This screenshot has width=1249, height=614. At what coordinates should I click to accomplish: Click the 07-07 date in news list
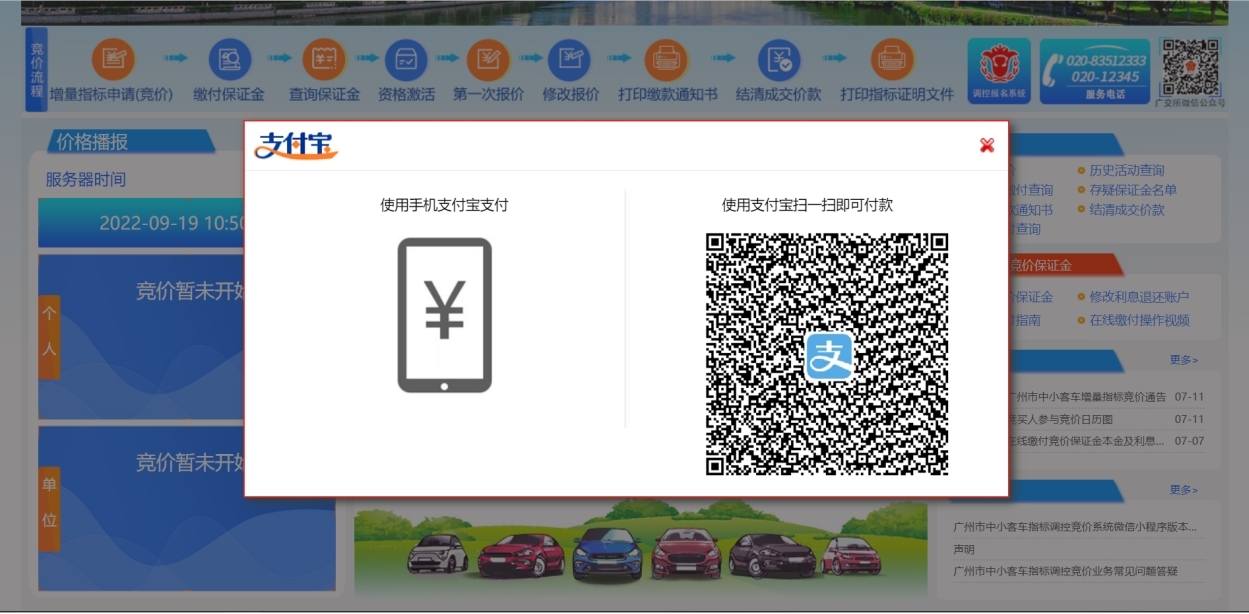click(x=1189, y=441)
